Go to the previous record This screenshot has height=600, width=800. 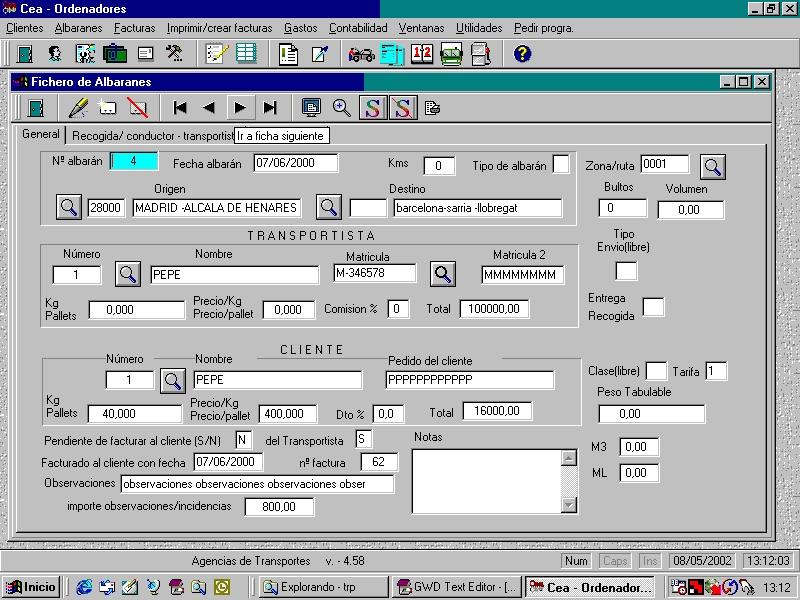tap(209, 108)
